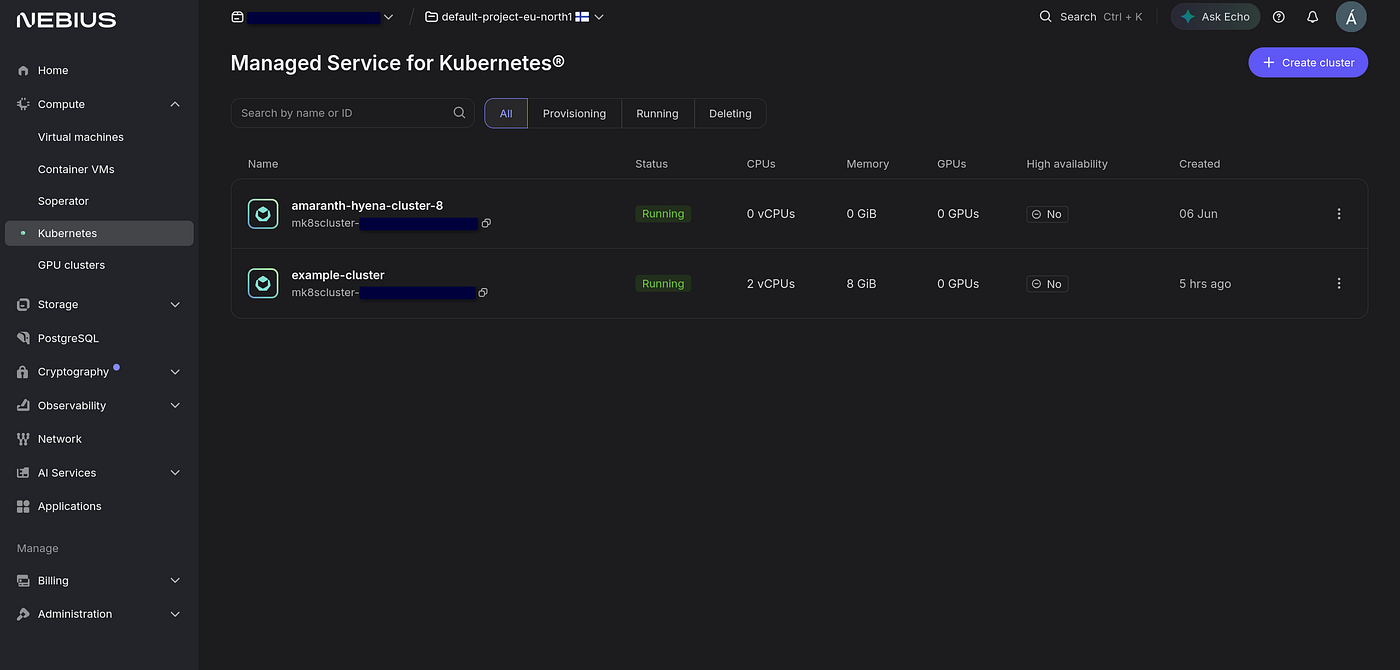This screenshot has height=670, width=1400.
Task: Click the Observability chart icon
Action: coord(23,406)
